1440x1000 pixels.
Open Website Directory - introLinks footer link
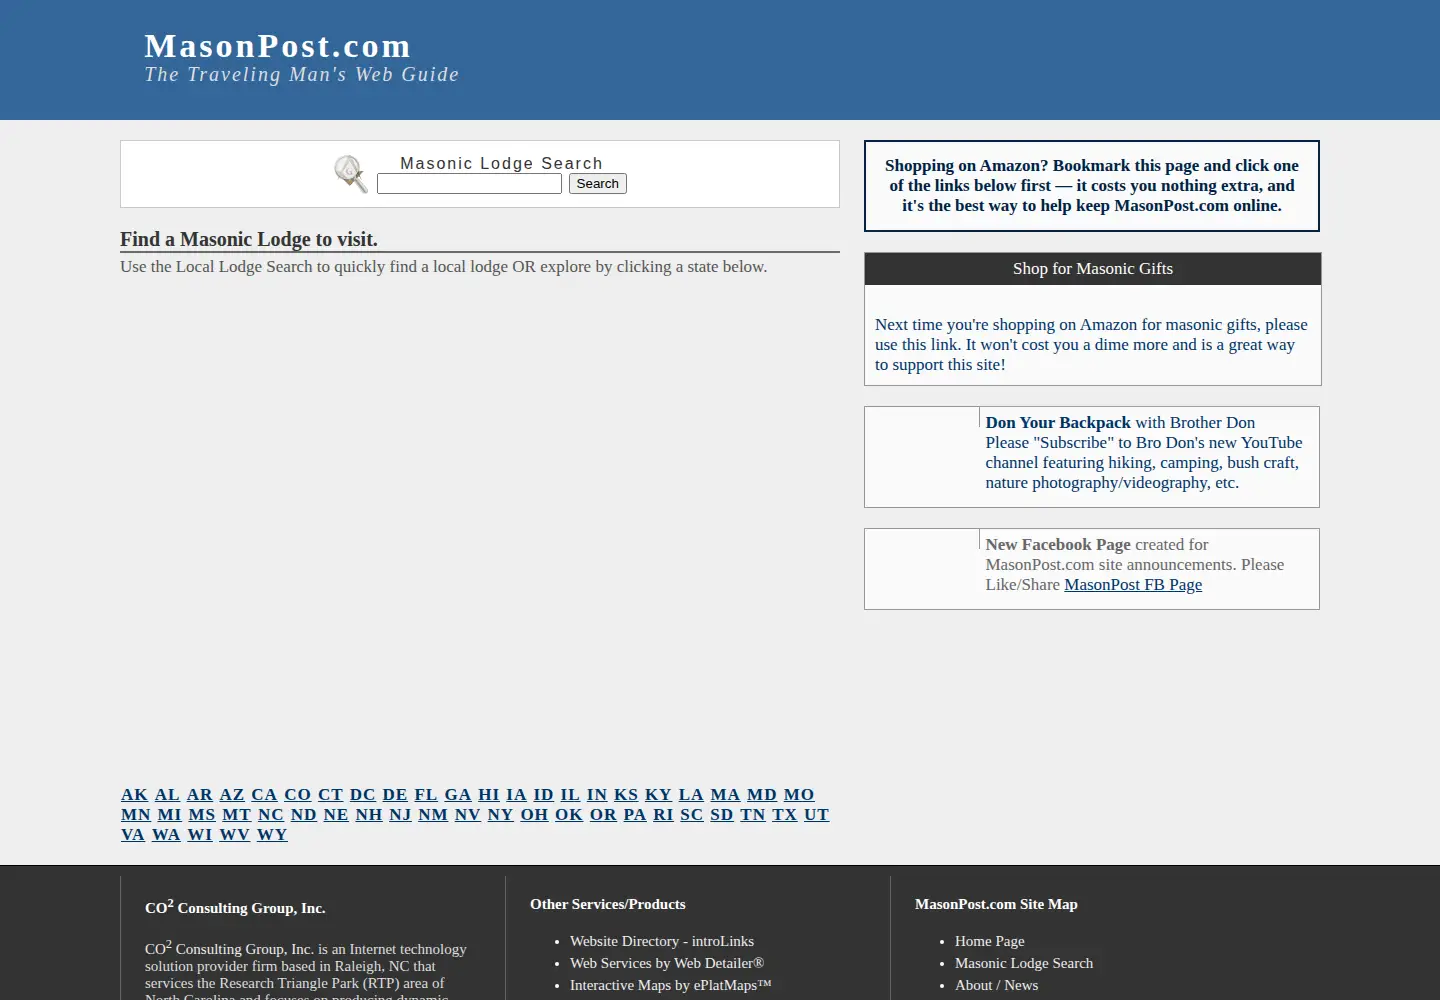coord(662,941)
